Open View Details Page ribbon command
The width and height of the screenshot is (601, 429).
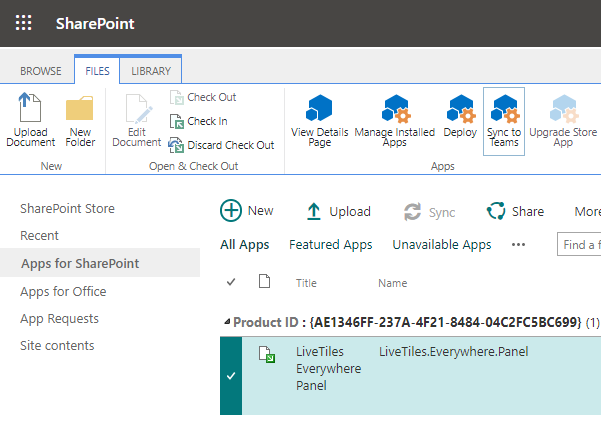click(319, 121)
